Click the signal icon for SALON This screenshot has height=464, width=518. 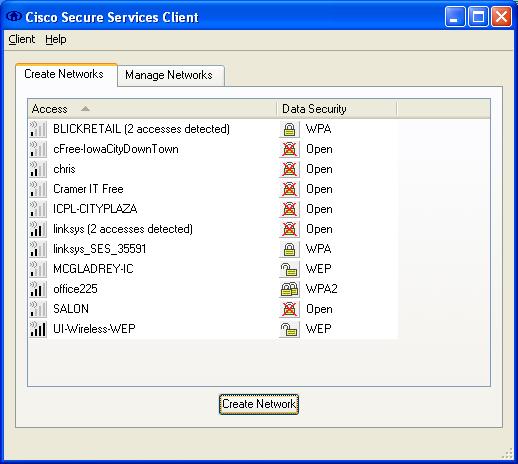(x=38, y=309)
